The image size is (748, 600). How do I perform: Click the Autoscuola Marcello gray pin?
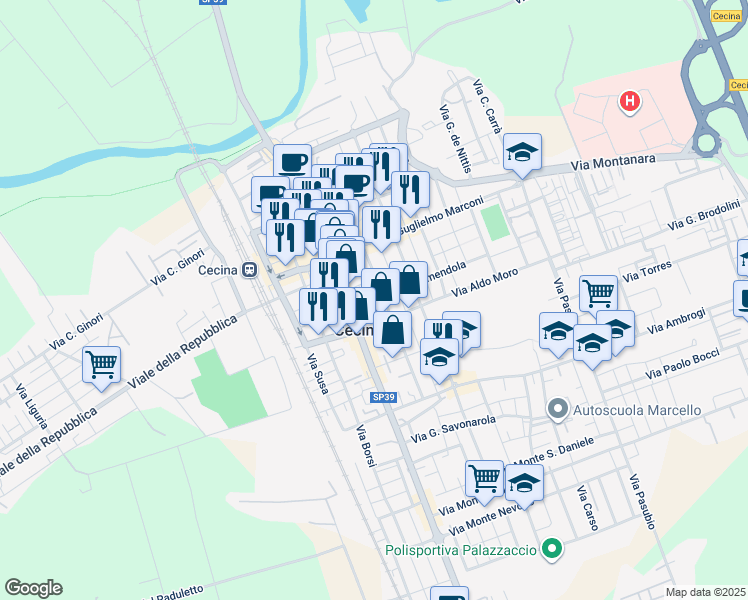(x=558, y=410)
